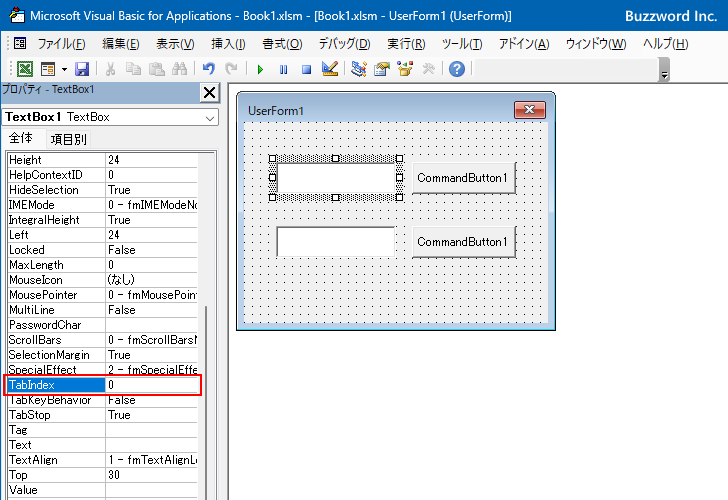Open Properties Window icon
The height and width of the screenshot is (500, 728).
(382, 69)
